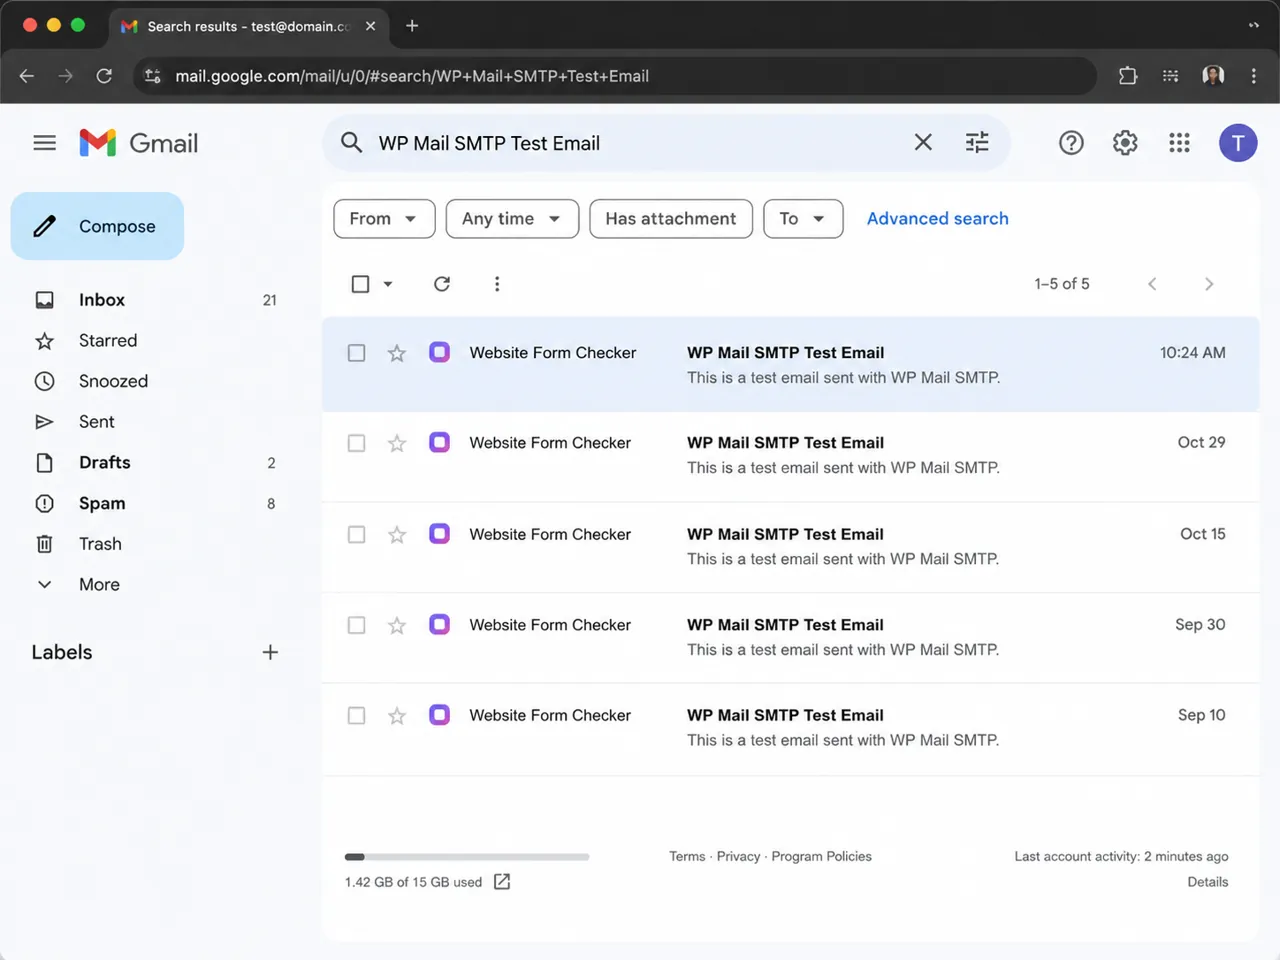
Task: Go to the newer results arrow
Action: [1152, 284]
